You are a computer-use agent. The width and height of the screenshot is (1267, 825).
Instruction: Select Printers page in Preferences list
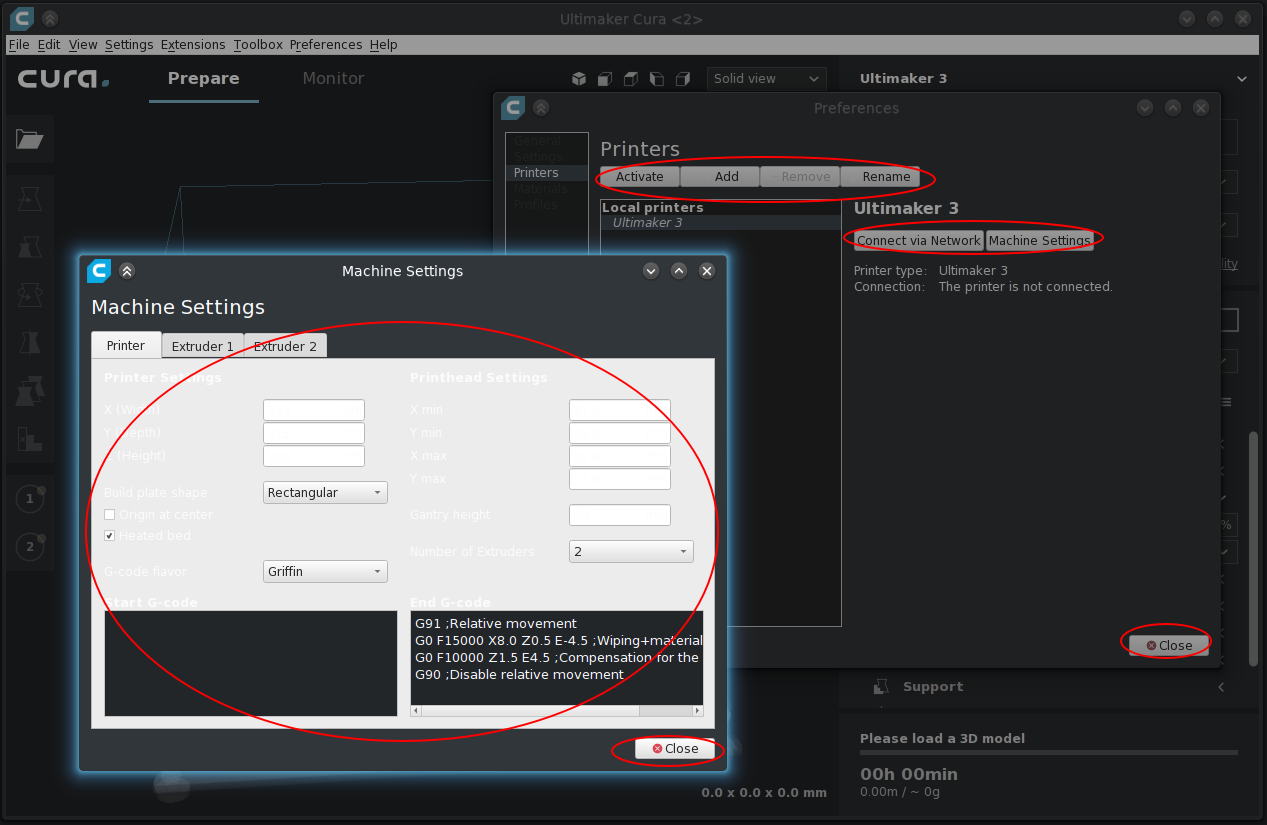click(x=547, y=173)
